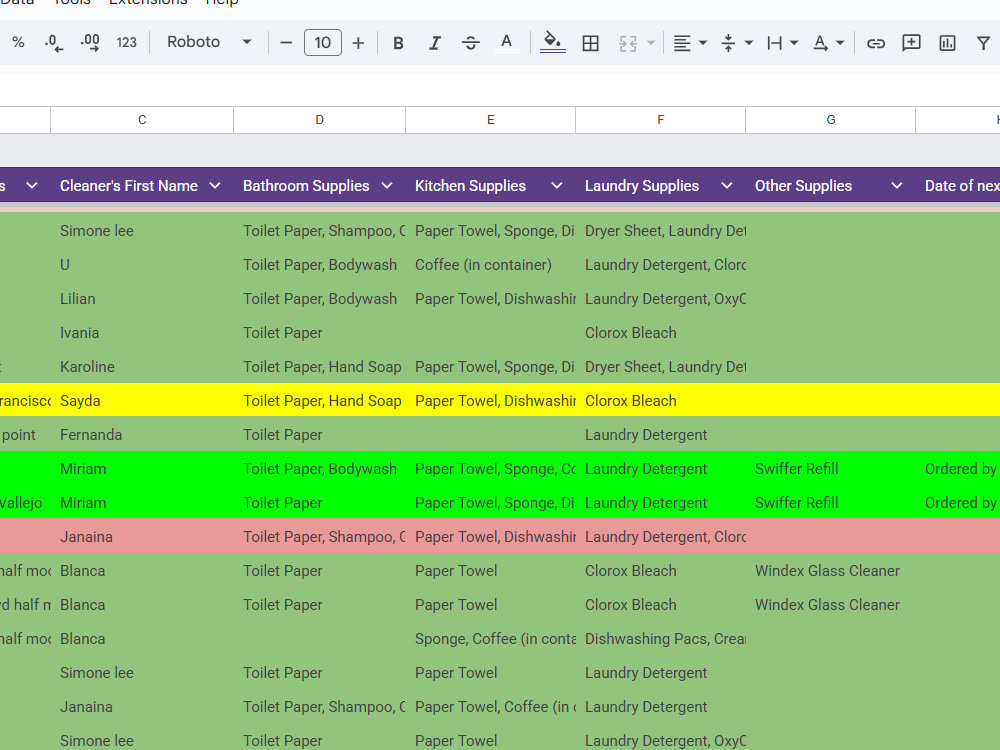Open text wrapping options
The height and width of the screenshot is (750, 1000).
point(782,43)
